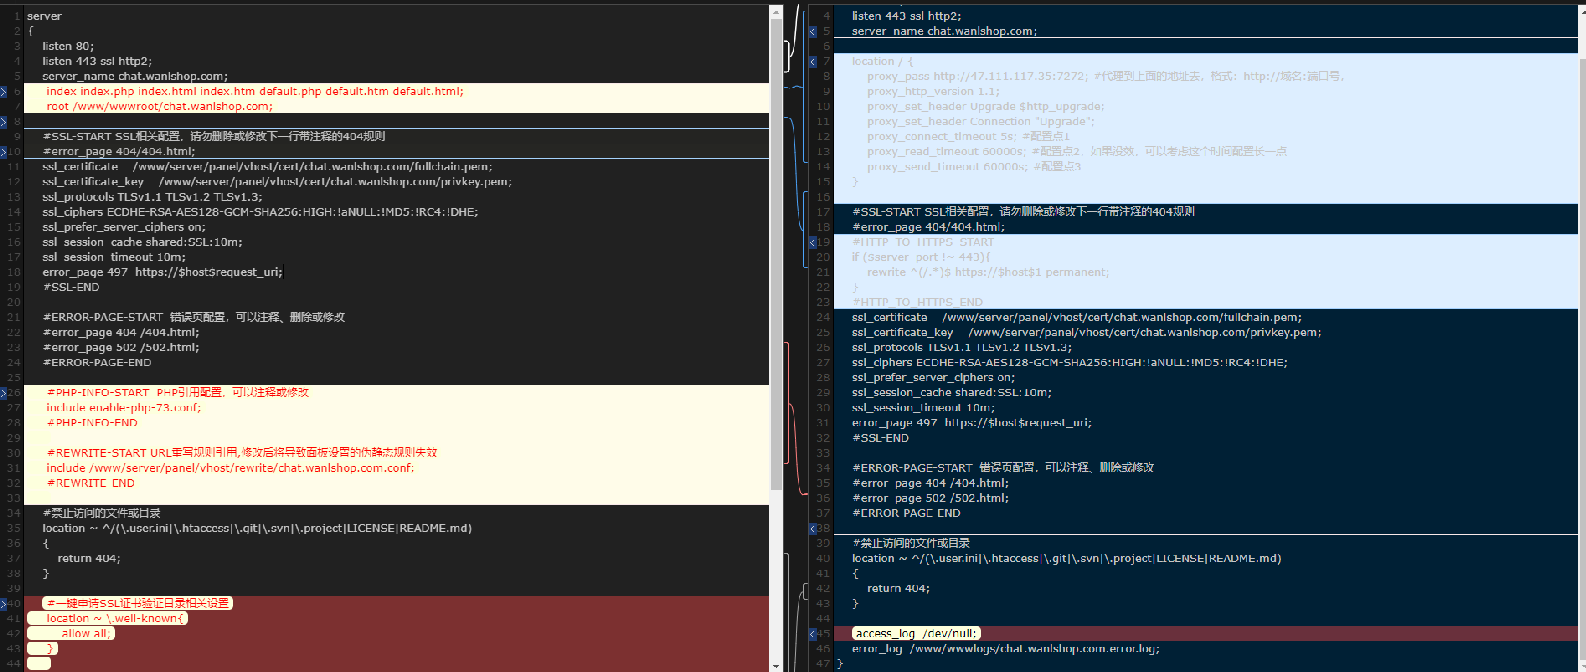Click 'listen 443 ssl http2;' in left pane
Viewport: 1586px width, 672px height.
97,61
